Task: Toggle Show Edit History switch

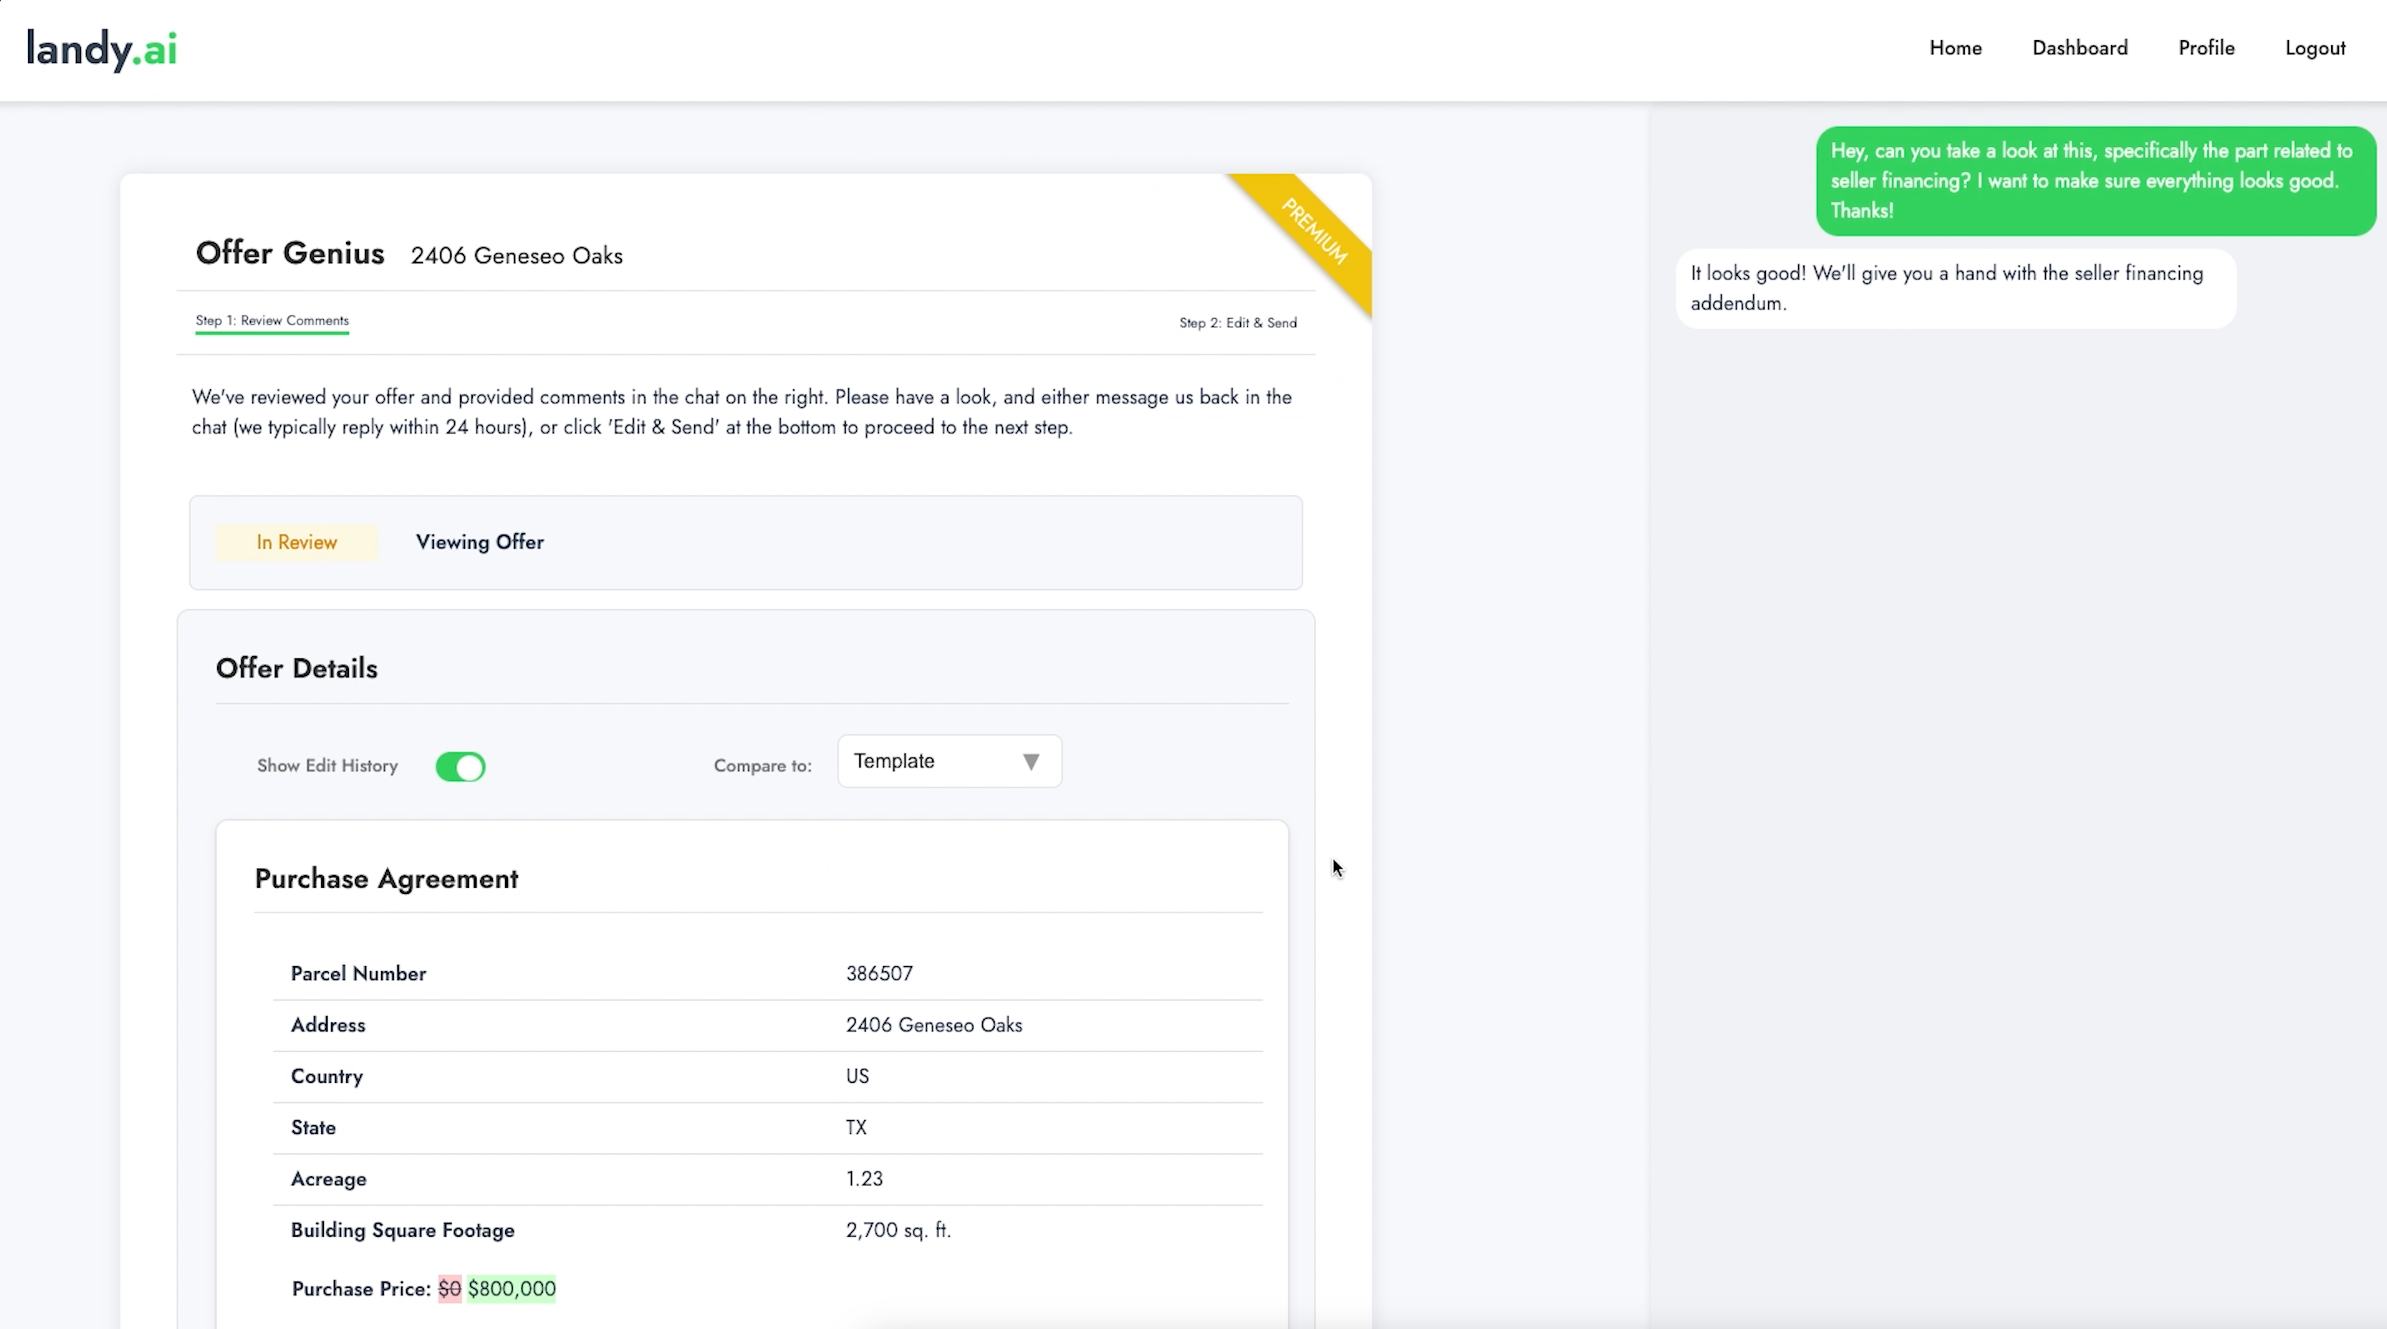Action: (460, 767)
